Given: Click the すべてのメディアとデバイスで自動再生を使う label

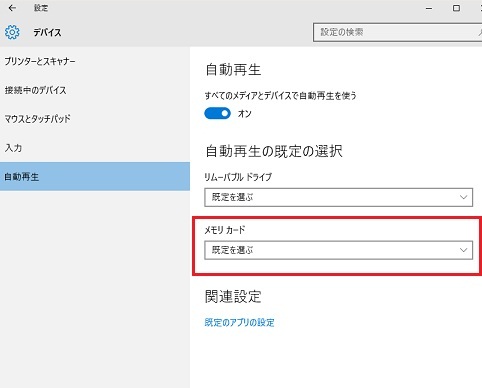Looking at the screenshot, I should click(x=281, y=96).
